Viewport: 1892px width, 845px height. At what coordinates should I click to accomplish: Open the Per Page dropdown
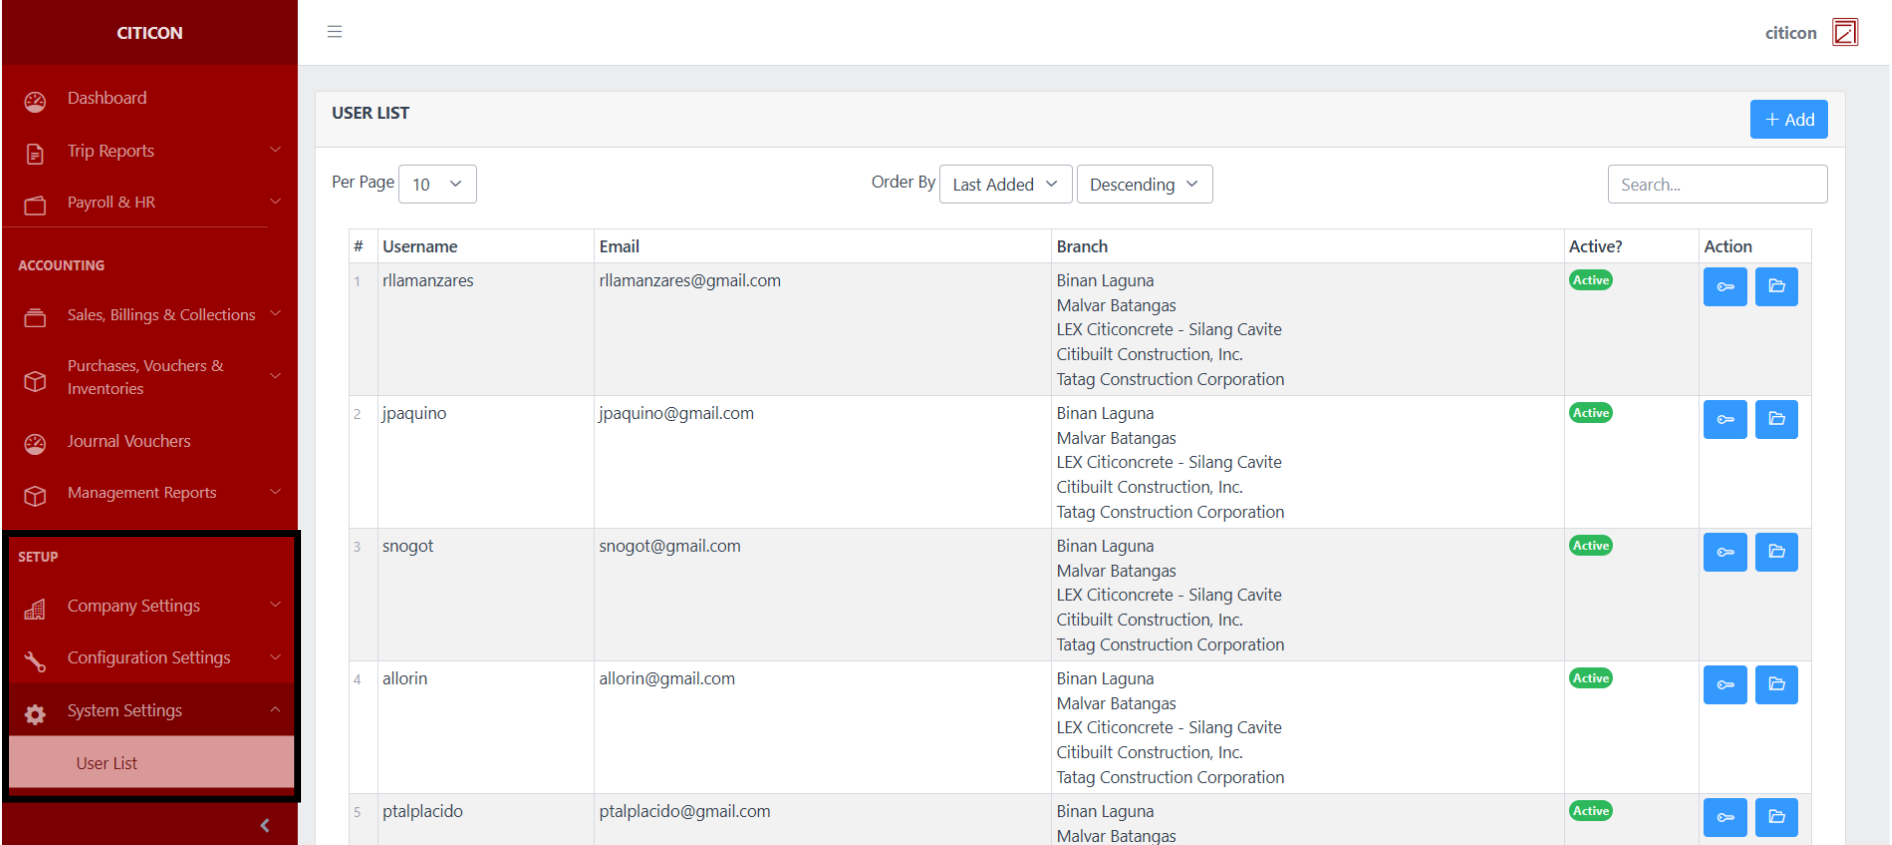click(x=437, y=184)
